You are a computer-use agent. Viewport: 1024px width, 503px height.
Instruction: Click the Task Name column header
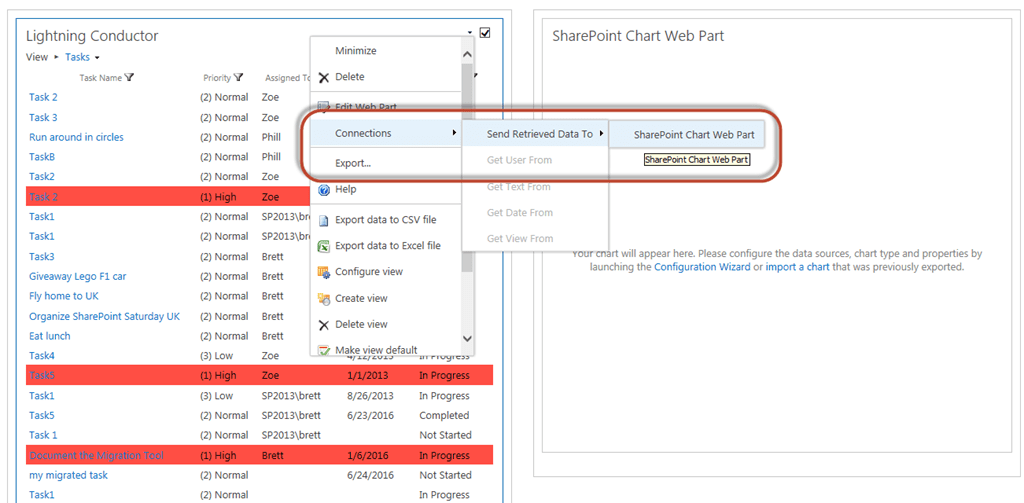click(x=101, y=78)
